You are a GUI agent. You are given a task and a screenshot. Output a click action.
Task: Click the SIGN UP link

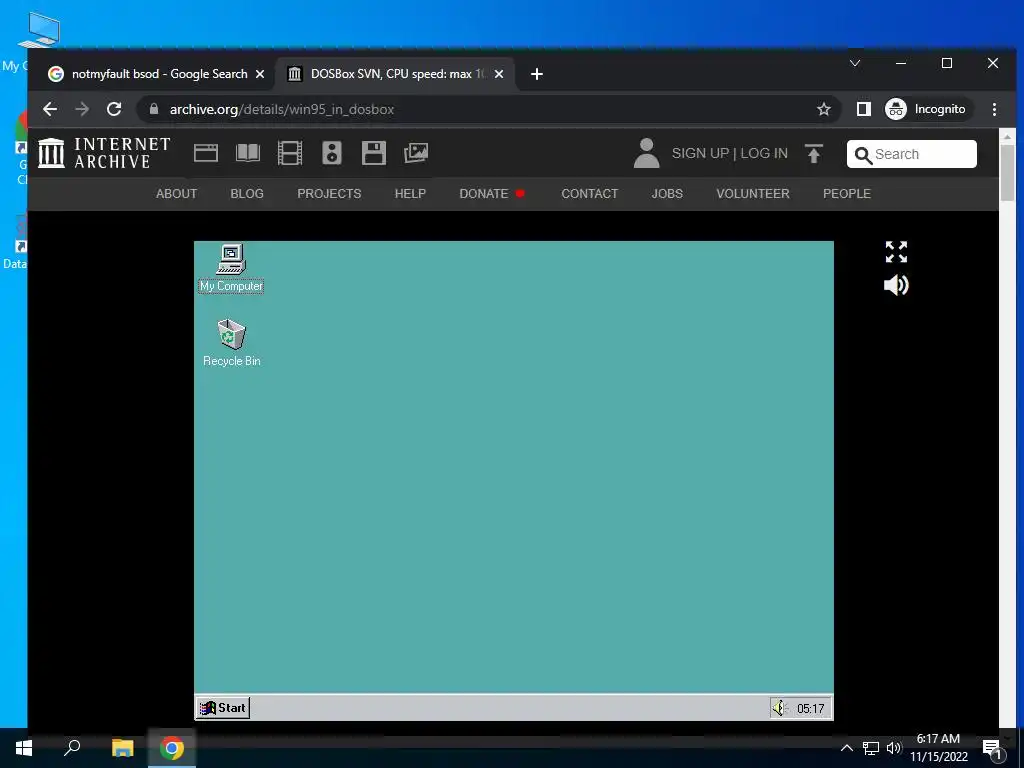click(700, 153)
